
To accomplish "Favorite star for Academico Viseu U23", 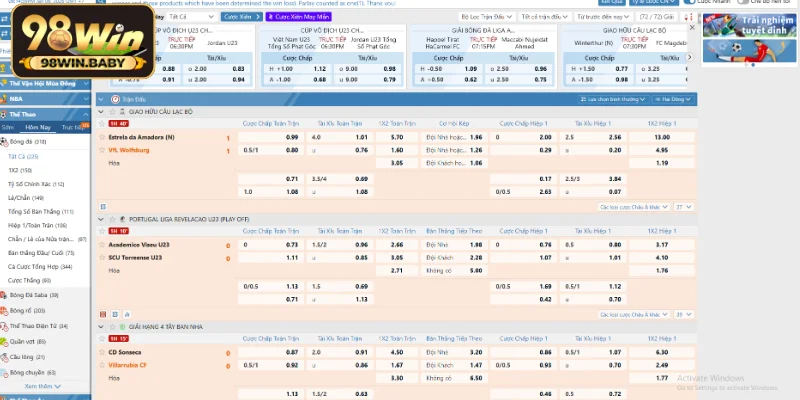I will 103,245.
